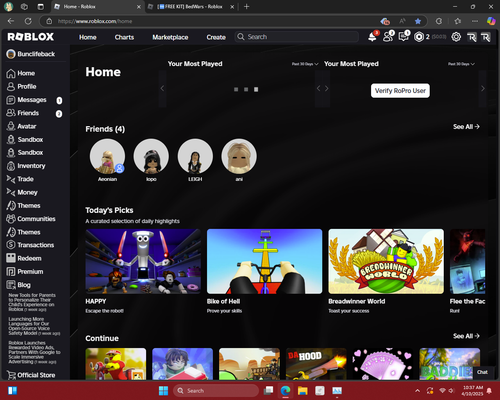Click the Windows taskbar Search box
500x400 pixels.
(x=216, y=390)
